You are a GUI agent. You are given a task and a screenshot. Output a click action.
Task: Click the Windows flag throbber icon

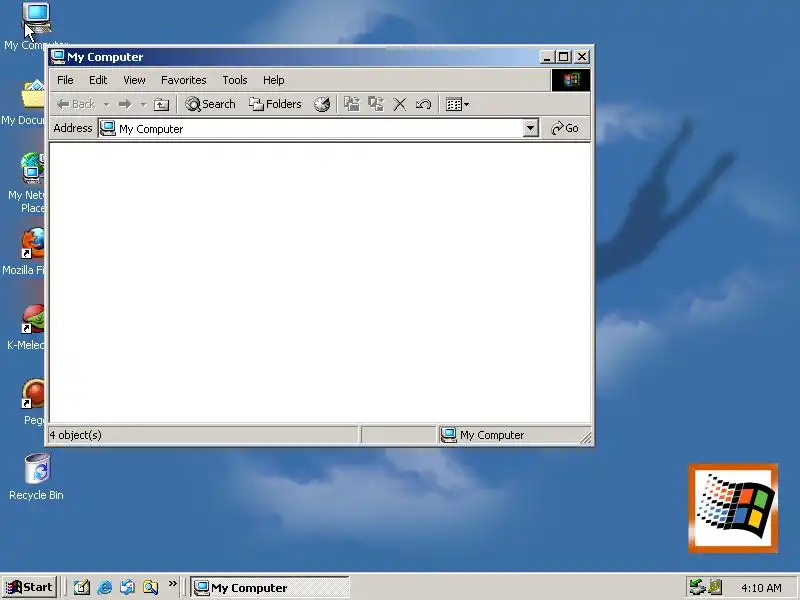pyautogui.click(x=571, y=80)
